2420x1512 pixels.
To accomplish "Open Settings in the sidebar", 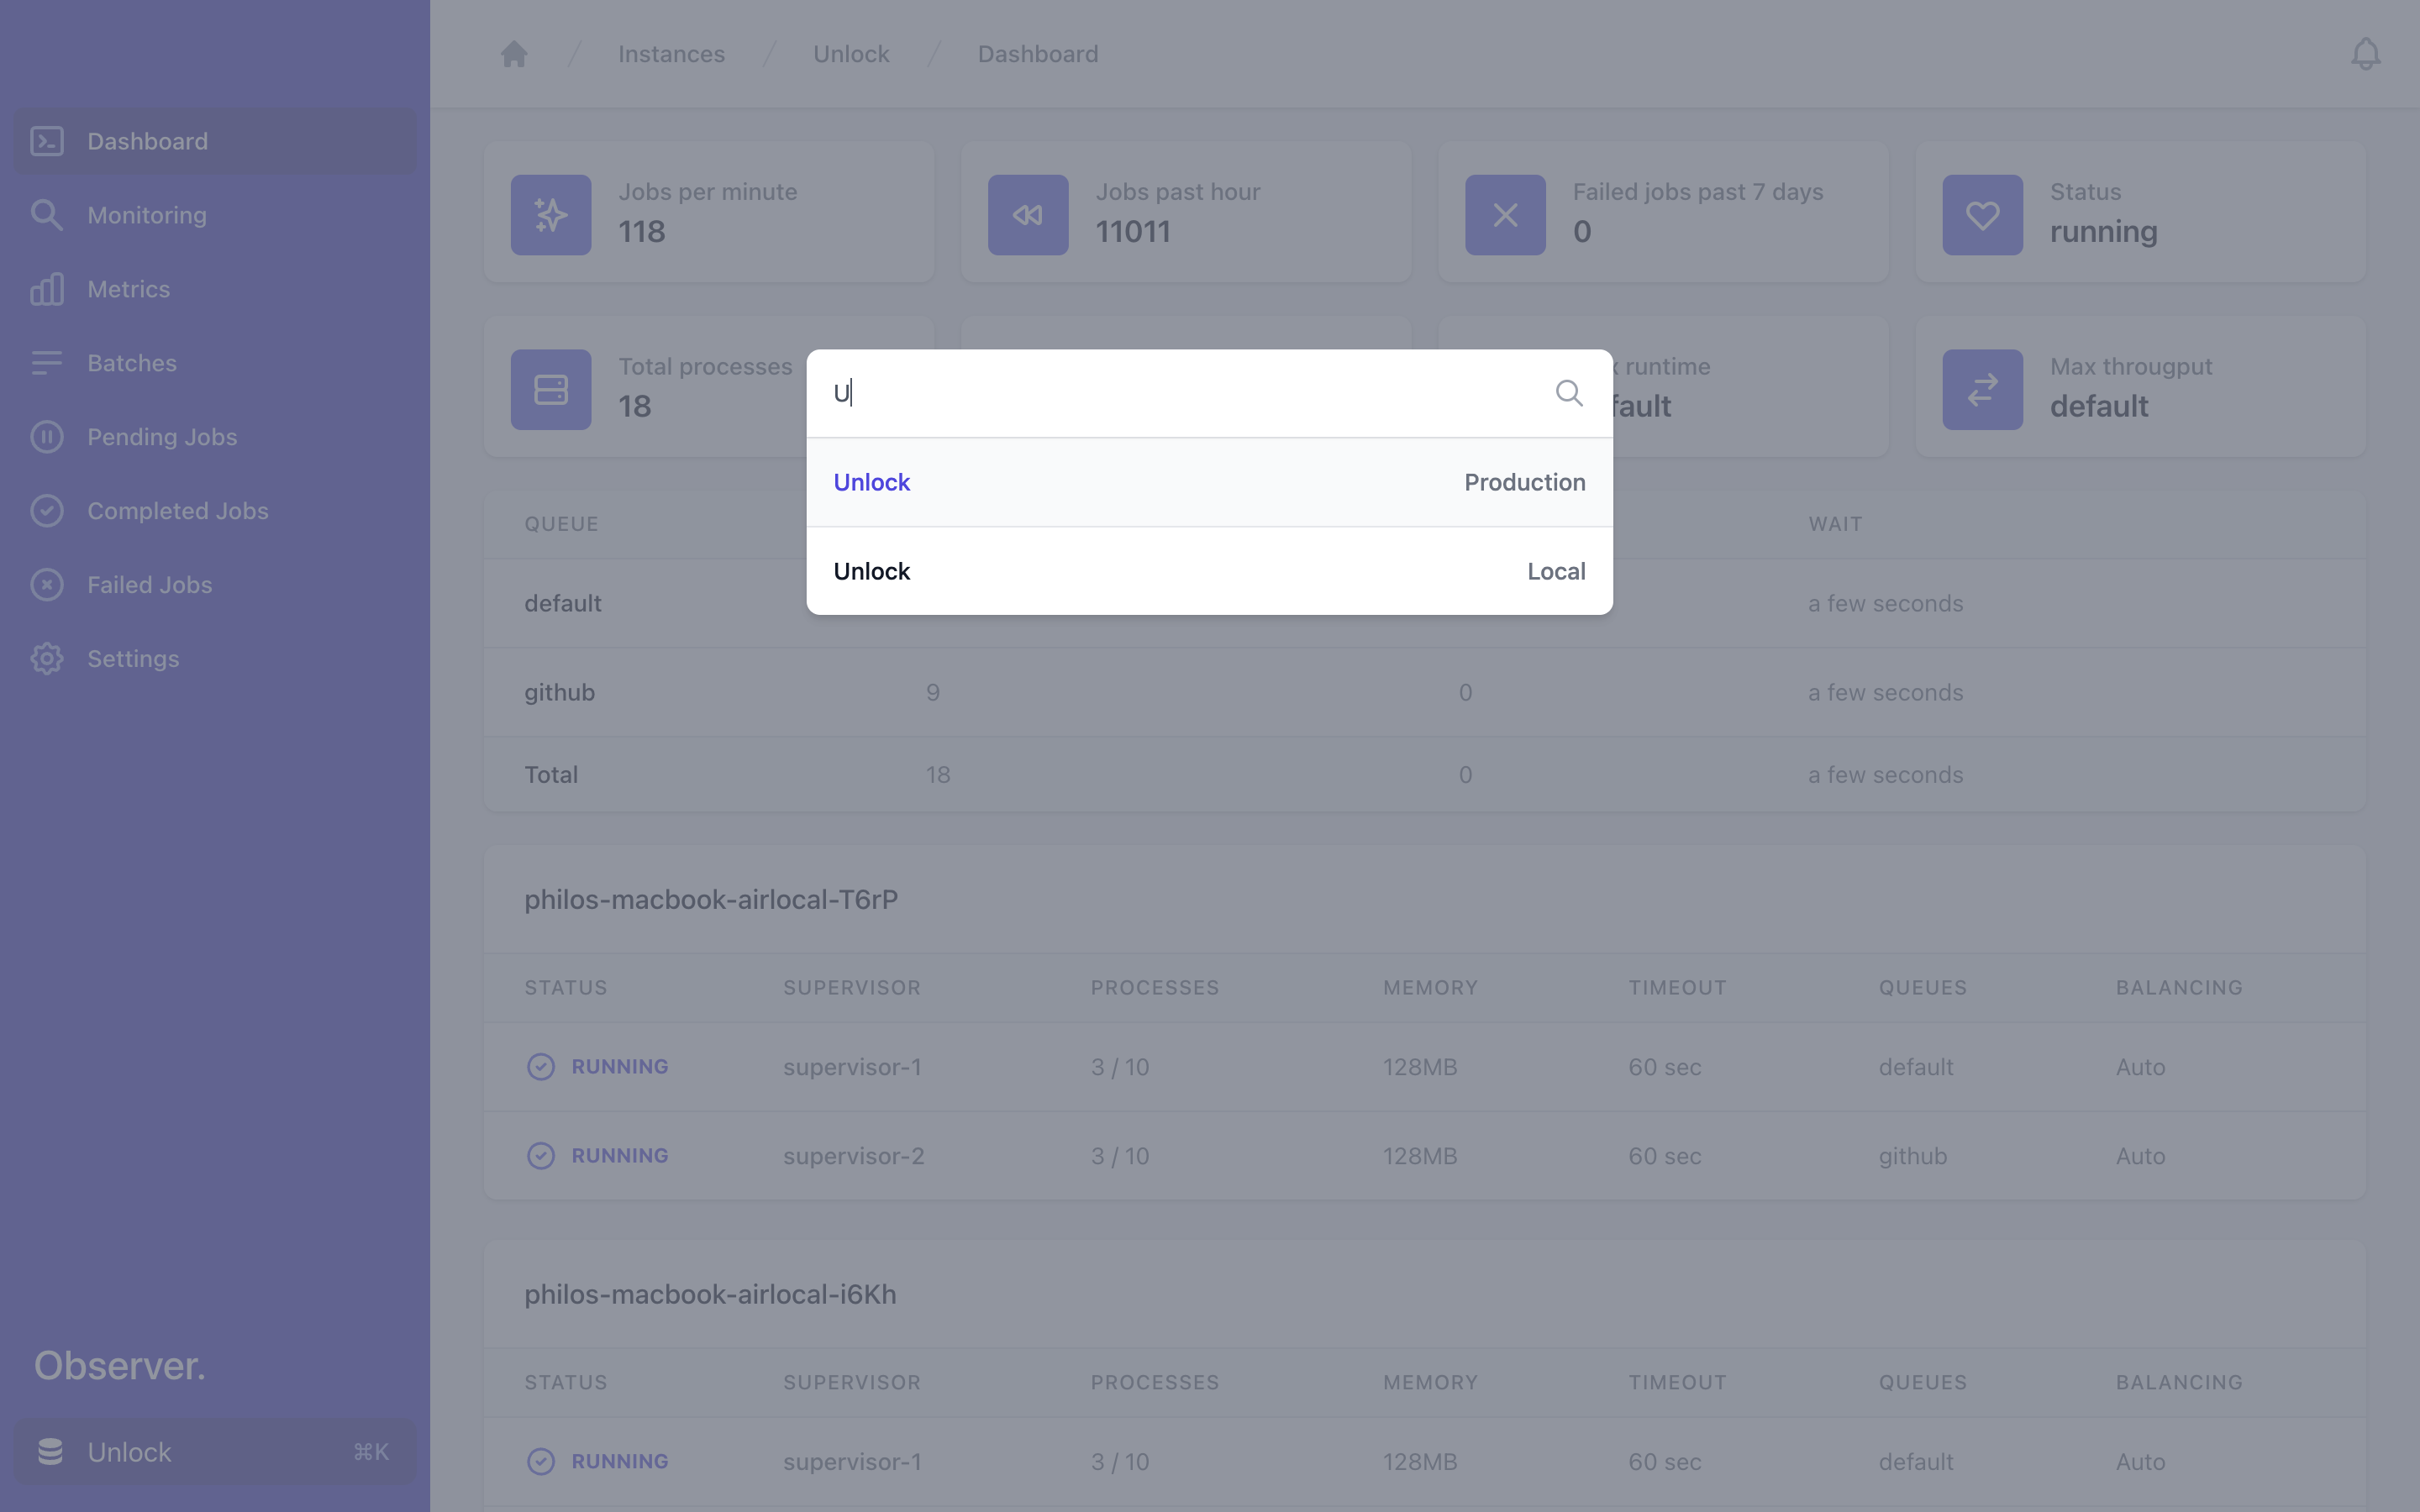I will [133, 659].
